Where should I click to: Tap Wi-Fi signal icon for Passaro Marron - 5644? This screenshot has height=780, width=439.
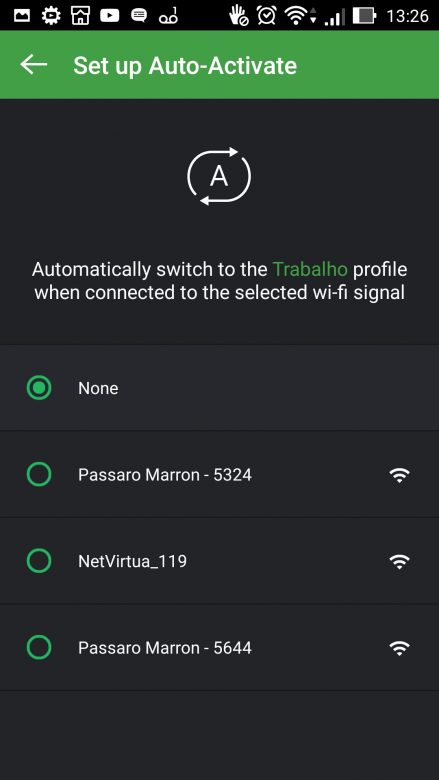pos(399,648)
